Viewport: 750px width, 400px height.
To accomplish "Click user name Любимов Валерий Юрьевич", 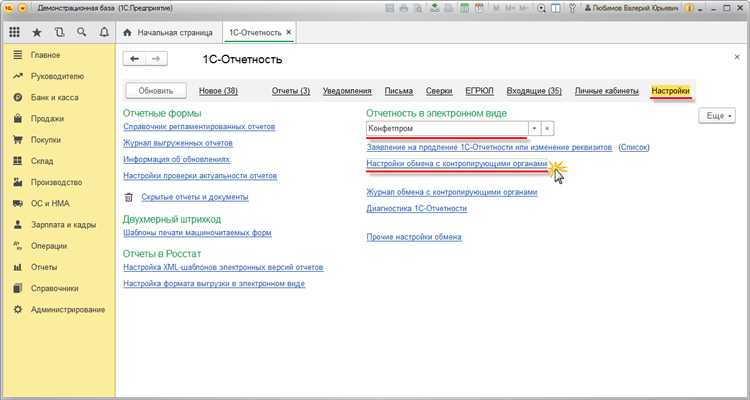I will click(632, 8).
